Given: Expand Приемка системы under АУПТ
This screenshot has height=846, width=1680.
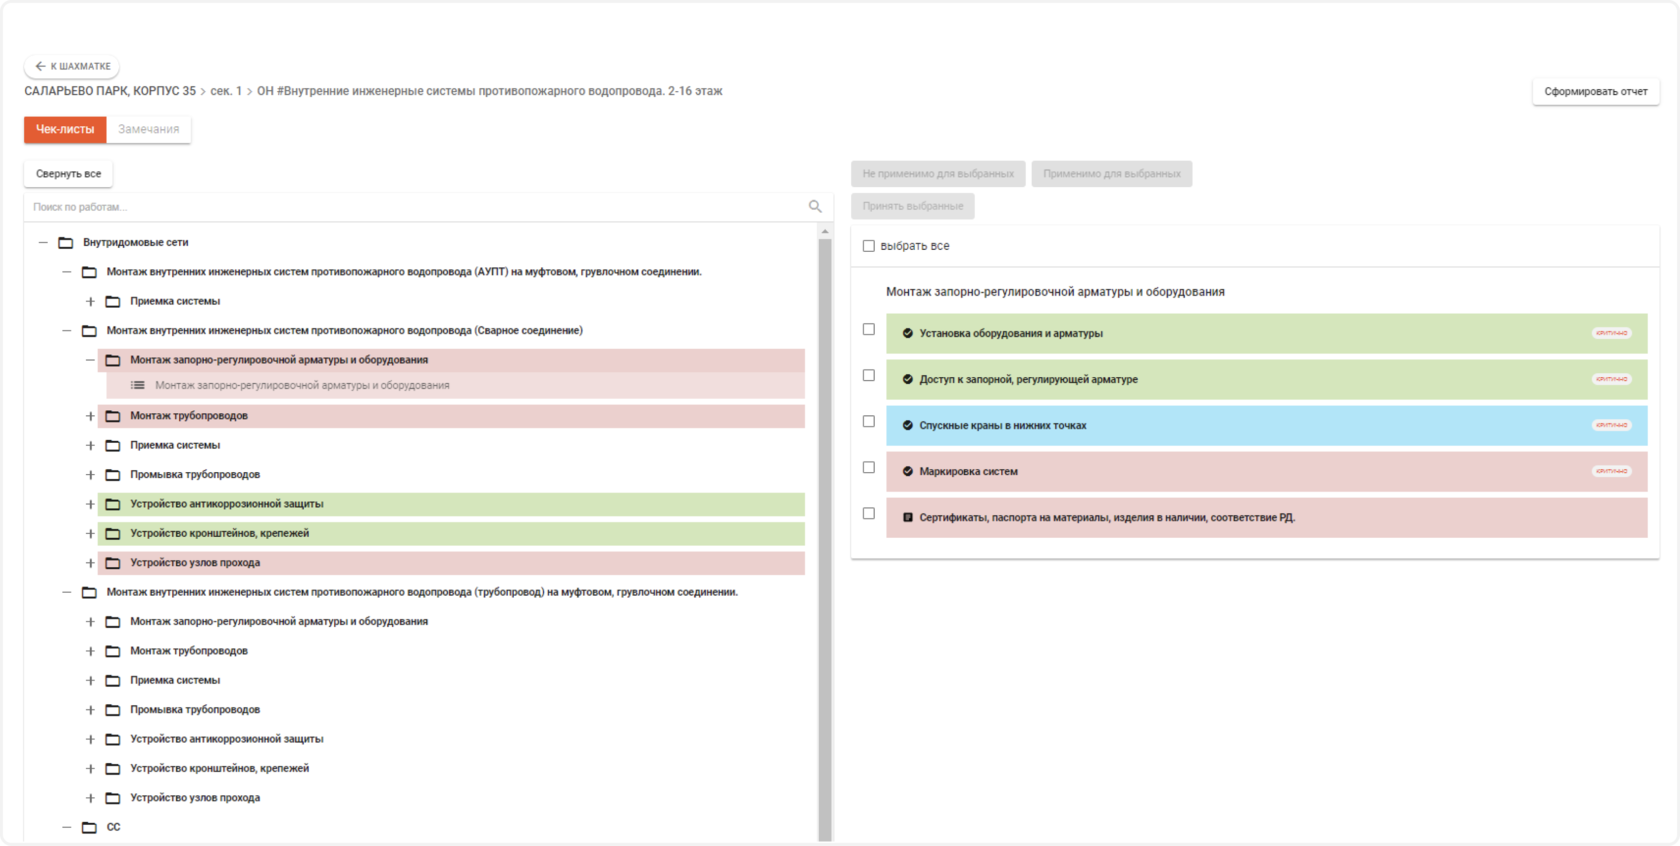Looking at the screenshot, I should 90,301.
